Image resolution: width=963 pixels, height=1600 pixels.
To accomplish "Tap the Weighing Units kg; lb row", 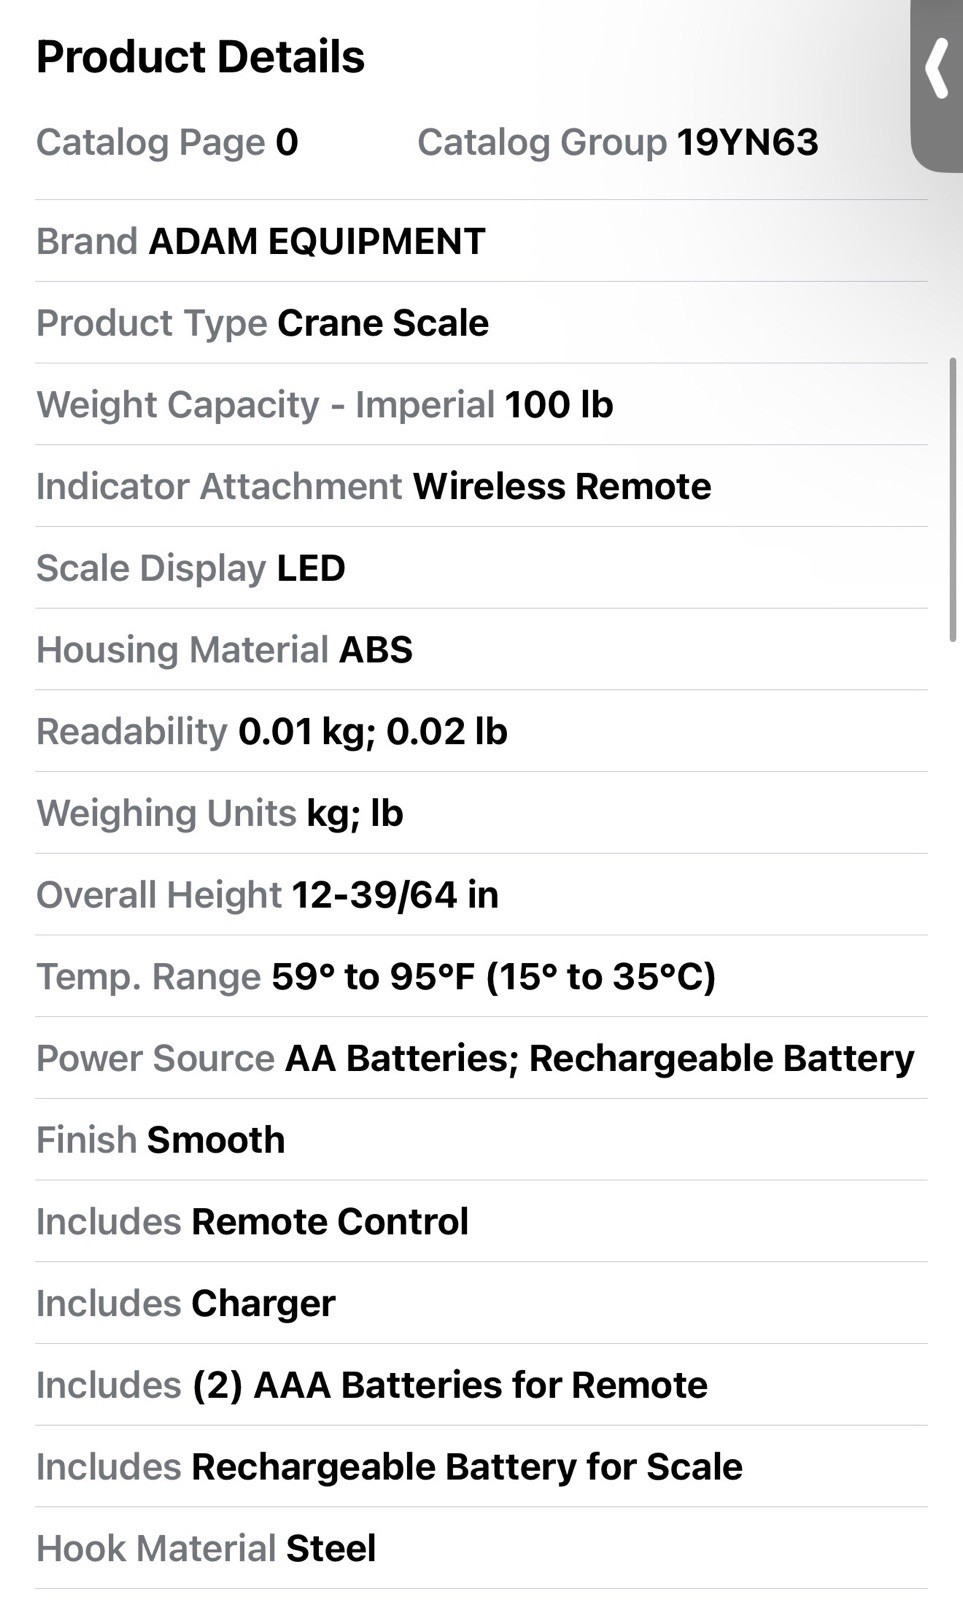I will (x=481, y=813).
